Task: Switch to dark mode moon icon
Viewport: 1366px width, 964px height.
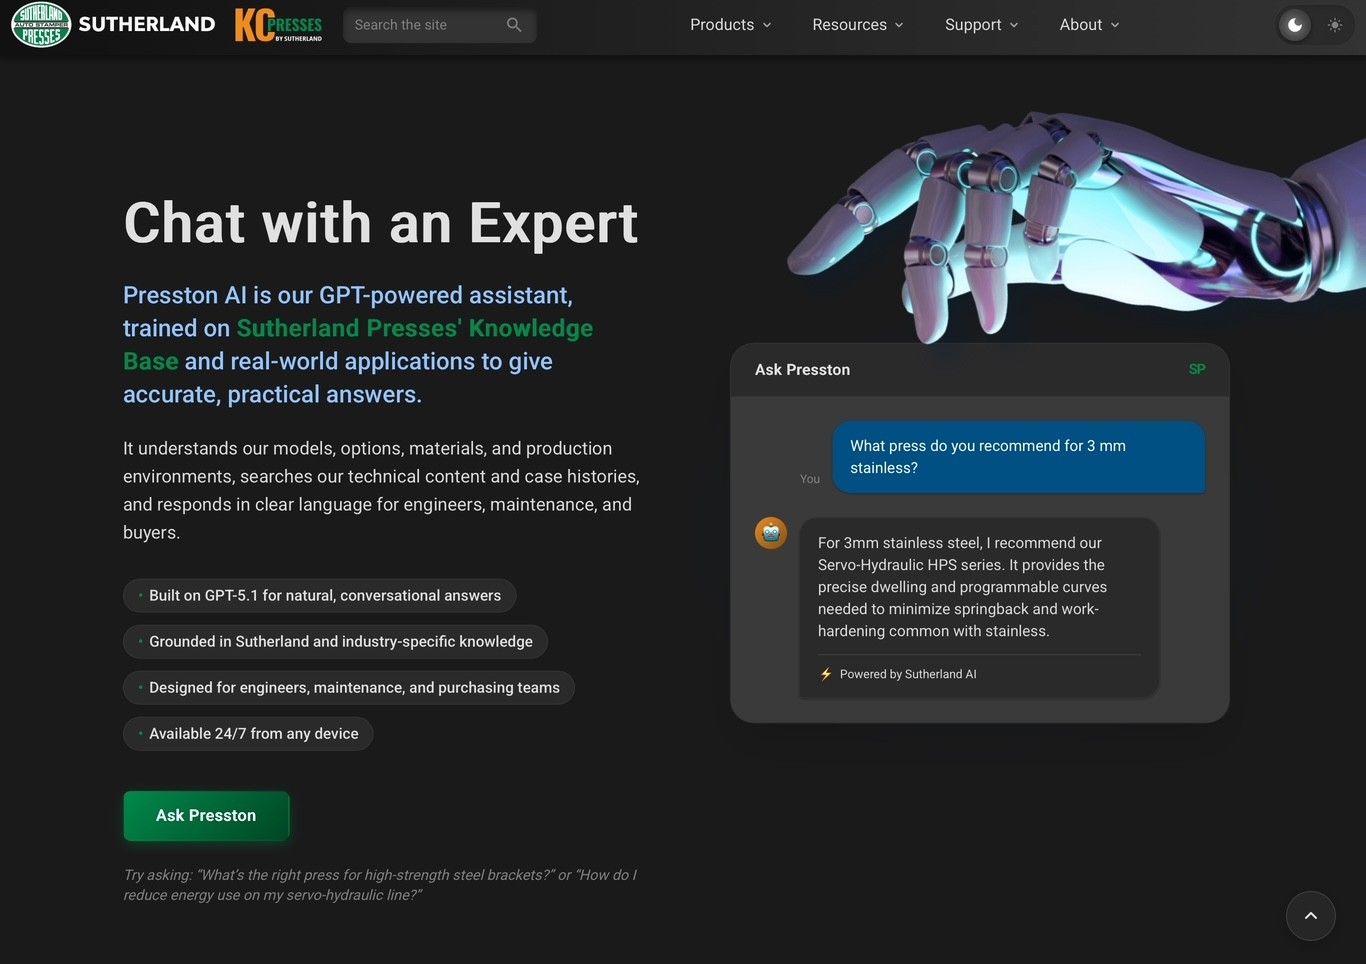Action: tap(1295, 25)
